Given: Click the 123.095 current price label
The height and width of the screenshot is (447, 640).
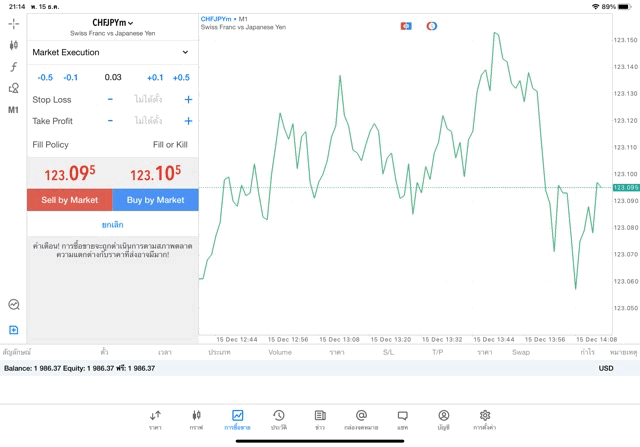Looking at the screenshot, I should pyautogui.click(x=626, y=187).
